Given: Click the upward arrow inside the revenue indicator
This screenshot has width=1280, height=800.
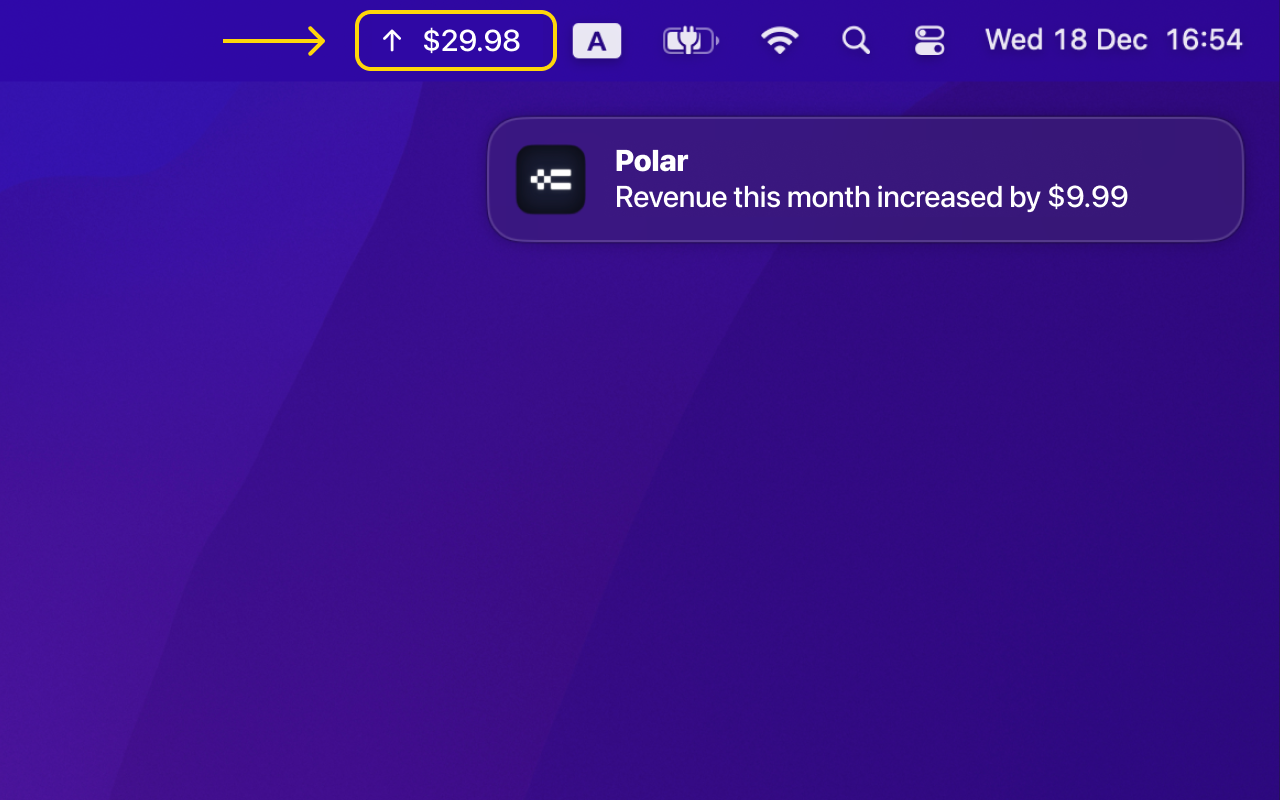Looking at the screenshot, I should 391,40.
